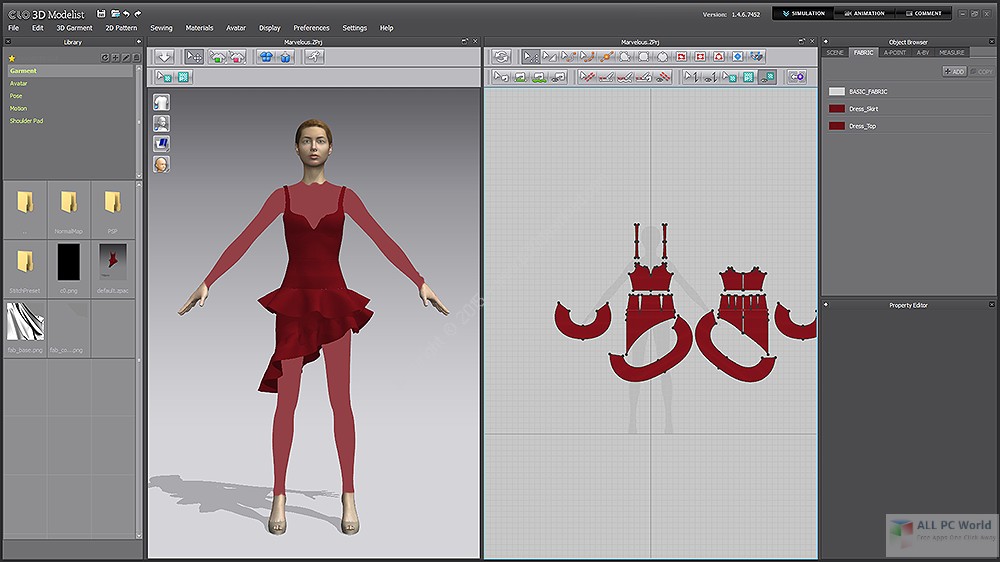The width and height of the screenshot is (1000, 562).
Task: Click the running figure motion icon
Action: (314, 57)
